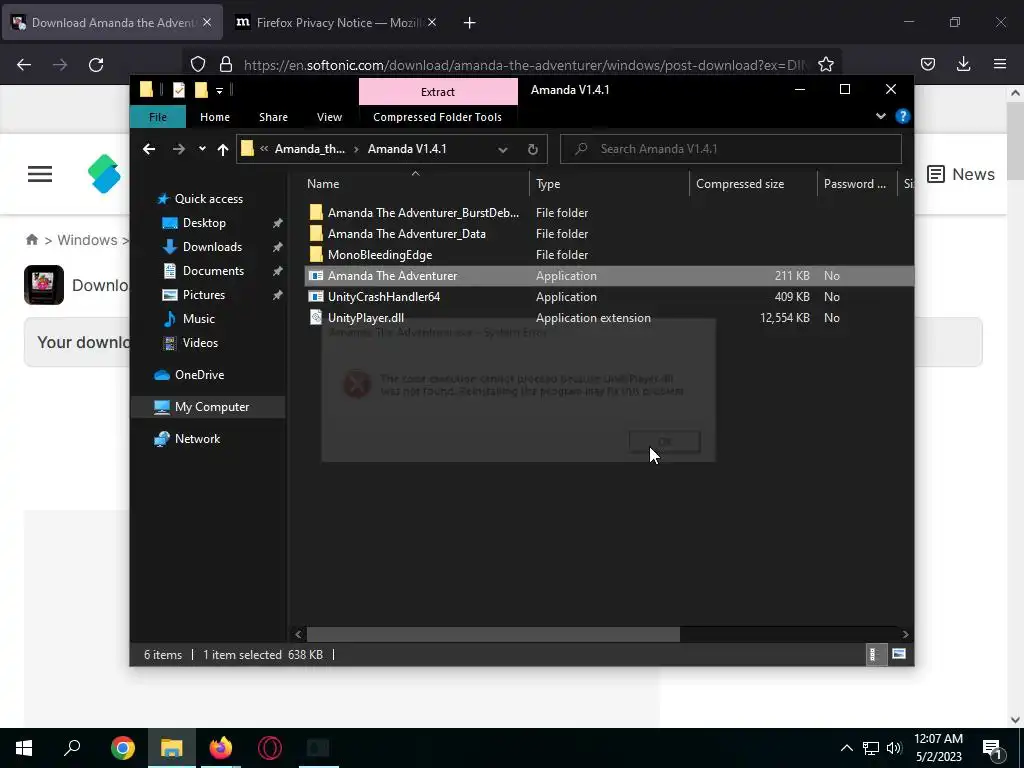Click the Search Amanda V1.4.1 field
1024x768 pixels.
(x=731, y=149)
